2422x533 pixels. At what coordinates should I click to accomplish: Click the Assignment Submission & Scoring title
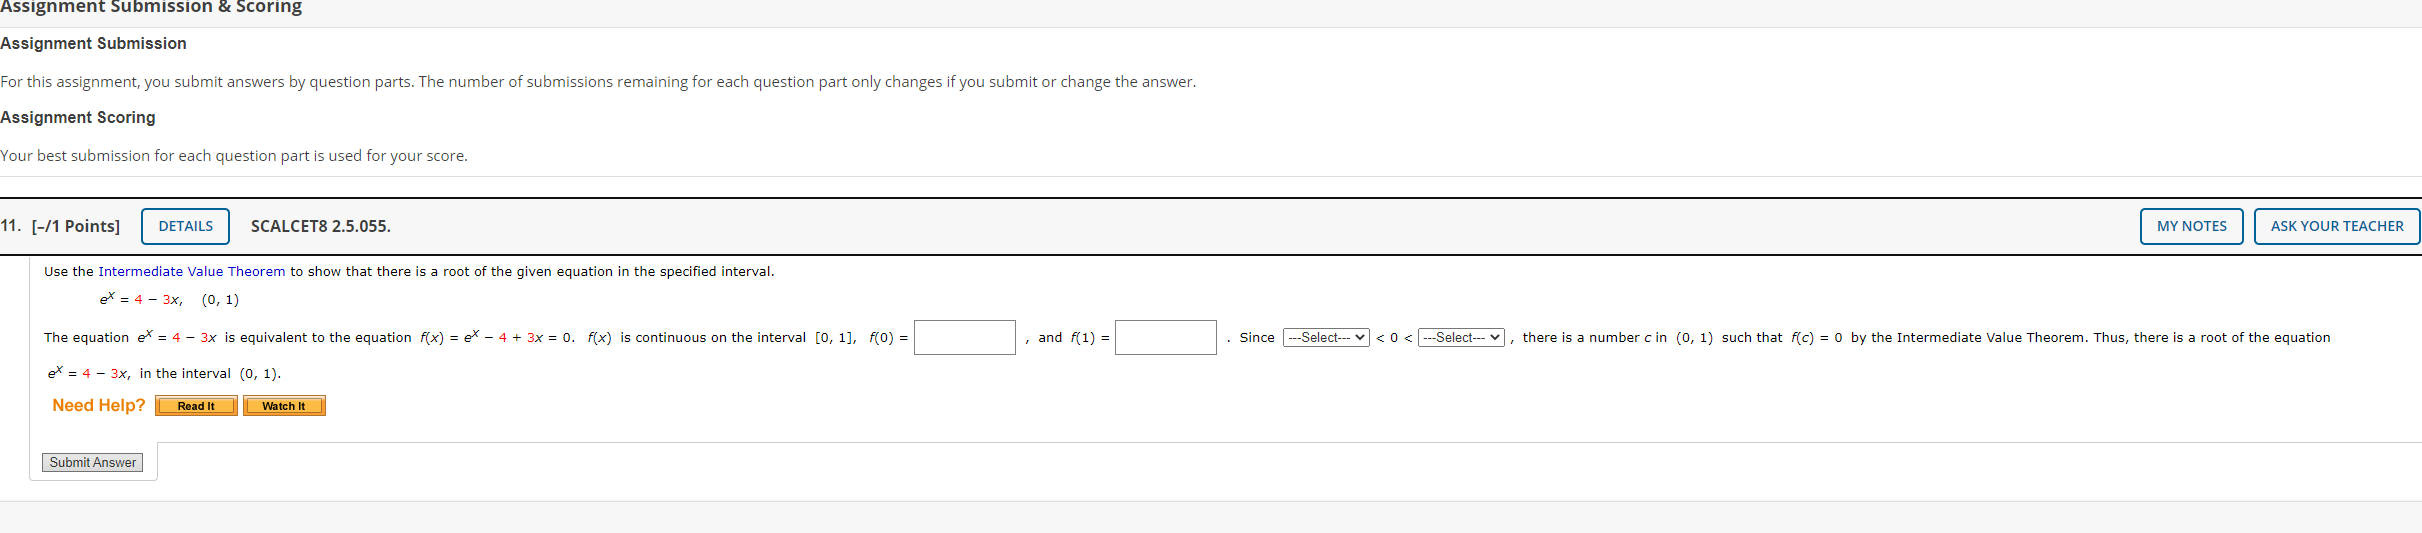[151, 8]
